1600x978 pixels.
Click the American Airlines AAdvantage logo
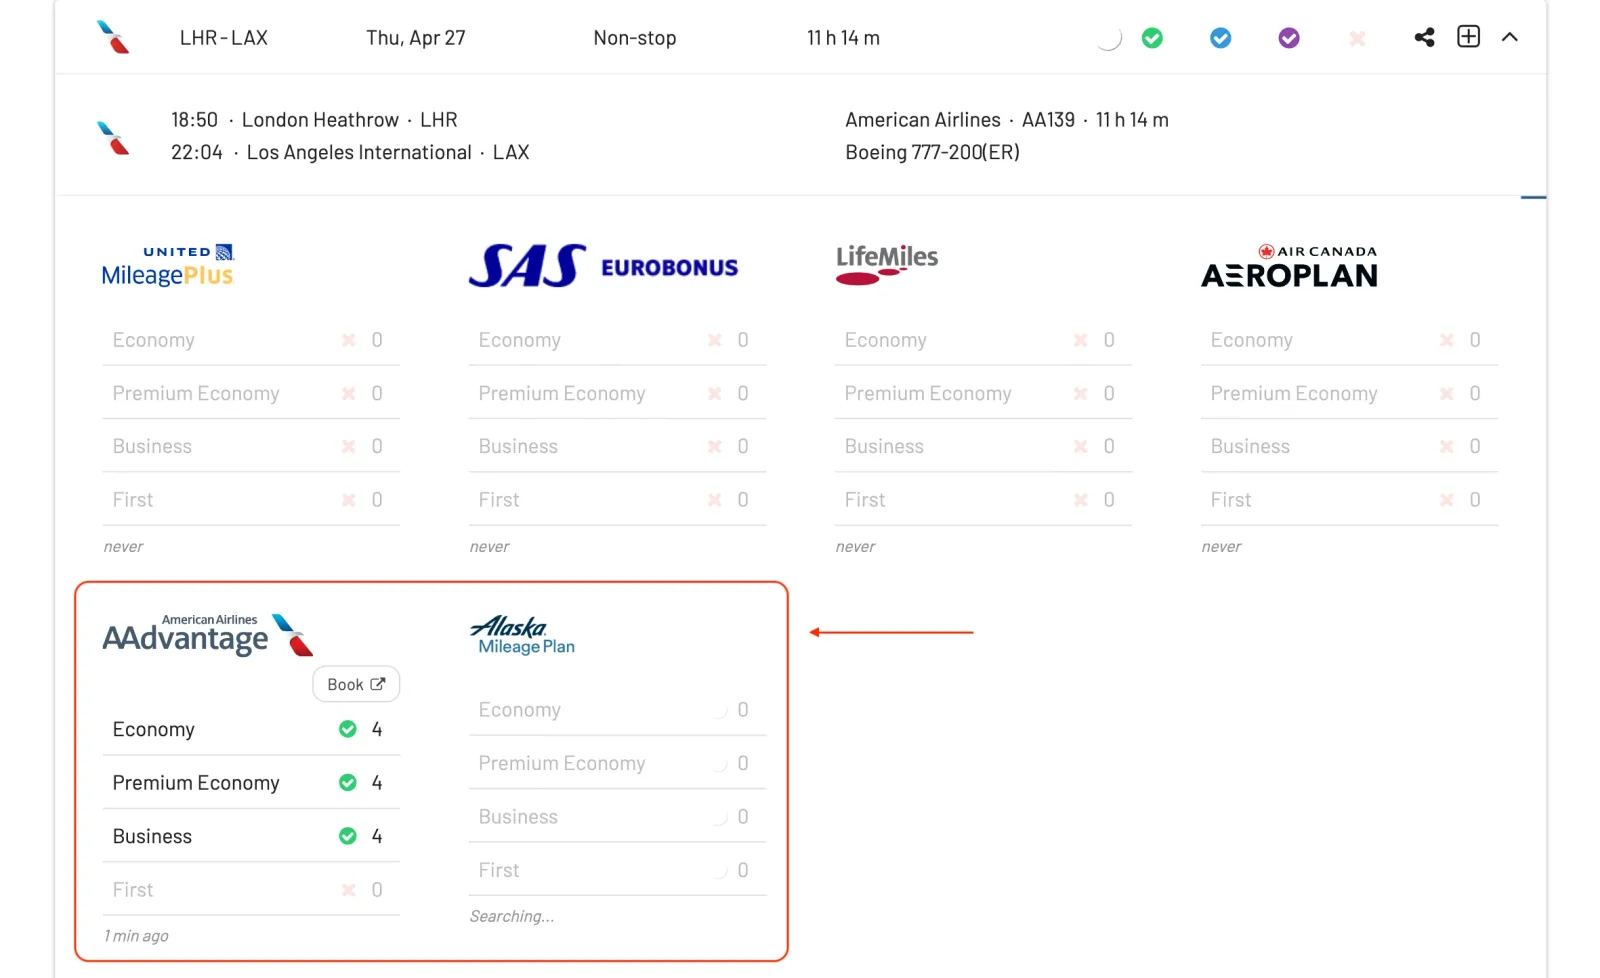[208, 635]
